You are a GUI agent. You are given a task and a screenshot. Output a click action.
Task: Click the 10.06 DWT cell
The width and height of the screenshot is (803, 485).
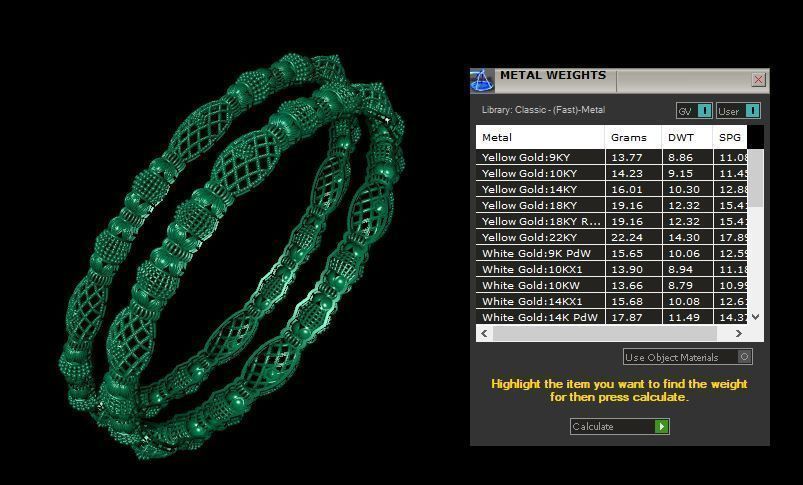[x=687, y=253]
